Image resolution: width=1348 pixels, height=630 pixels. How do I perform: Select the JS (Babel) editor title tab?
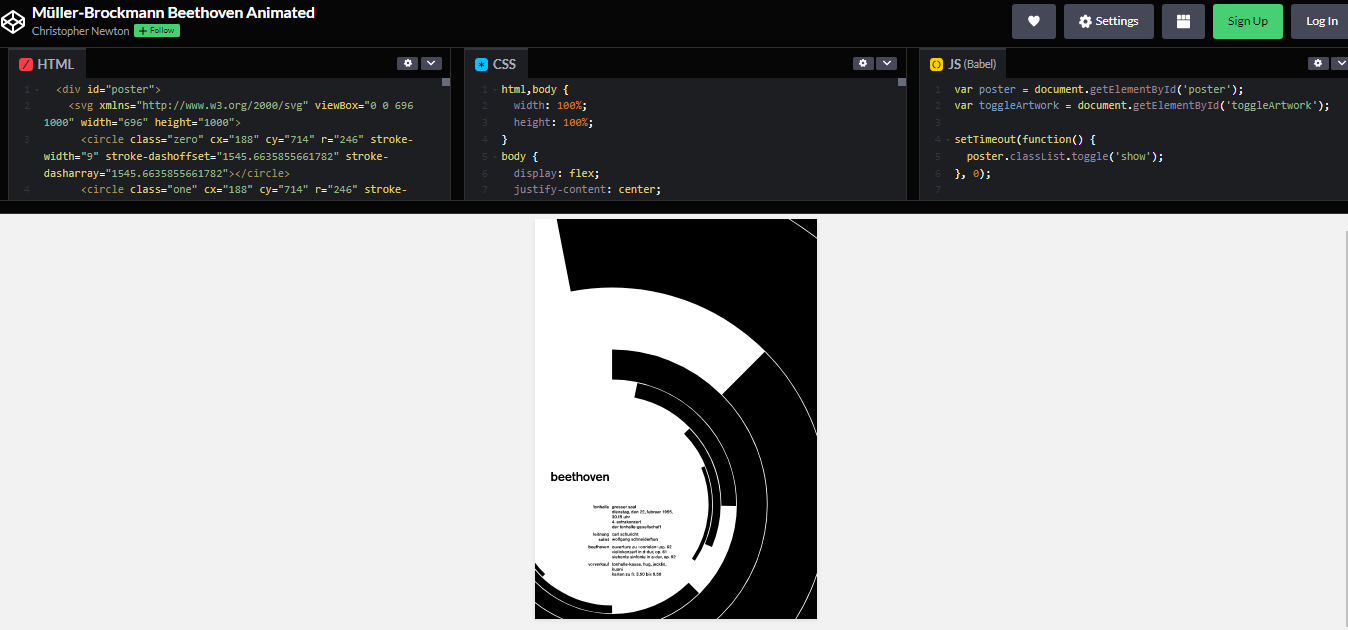964,64
